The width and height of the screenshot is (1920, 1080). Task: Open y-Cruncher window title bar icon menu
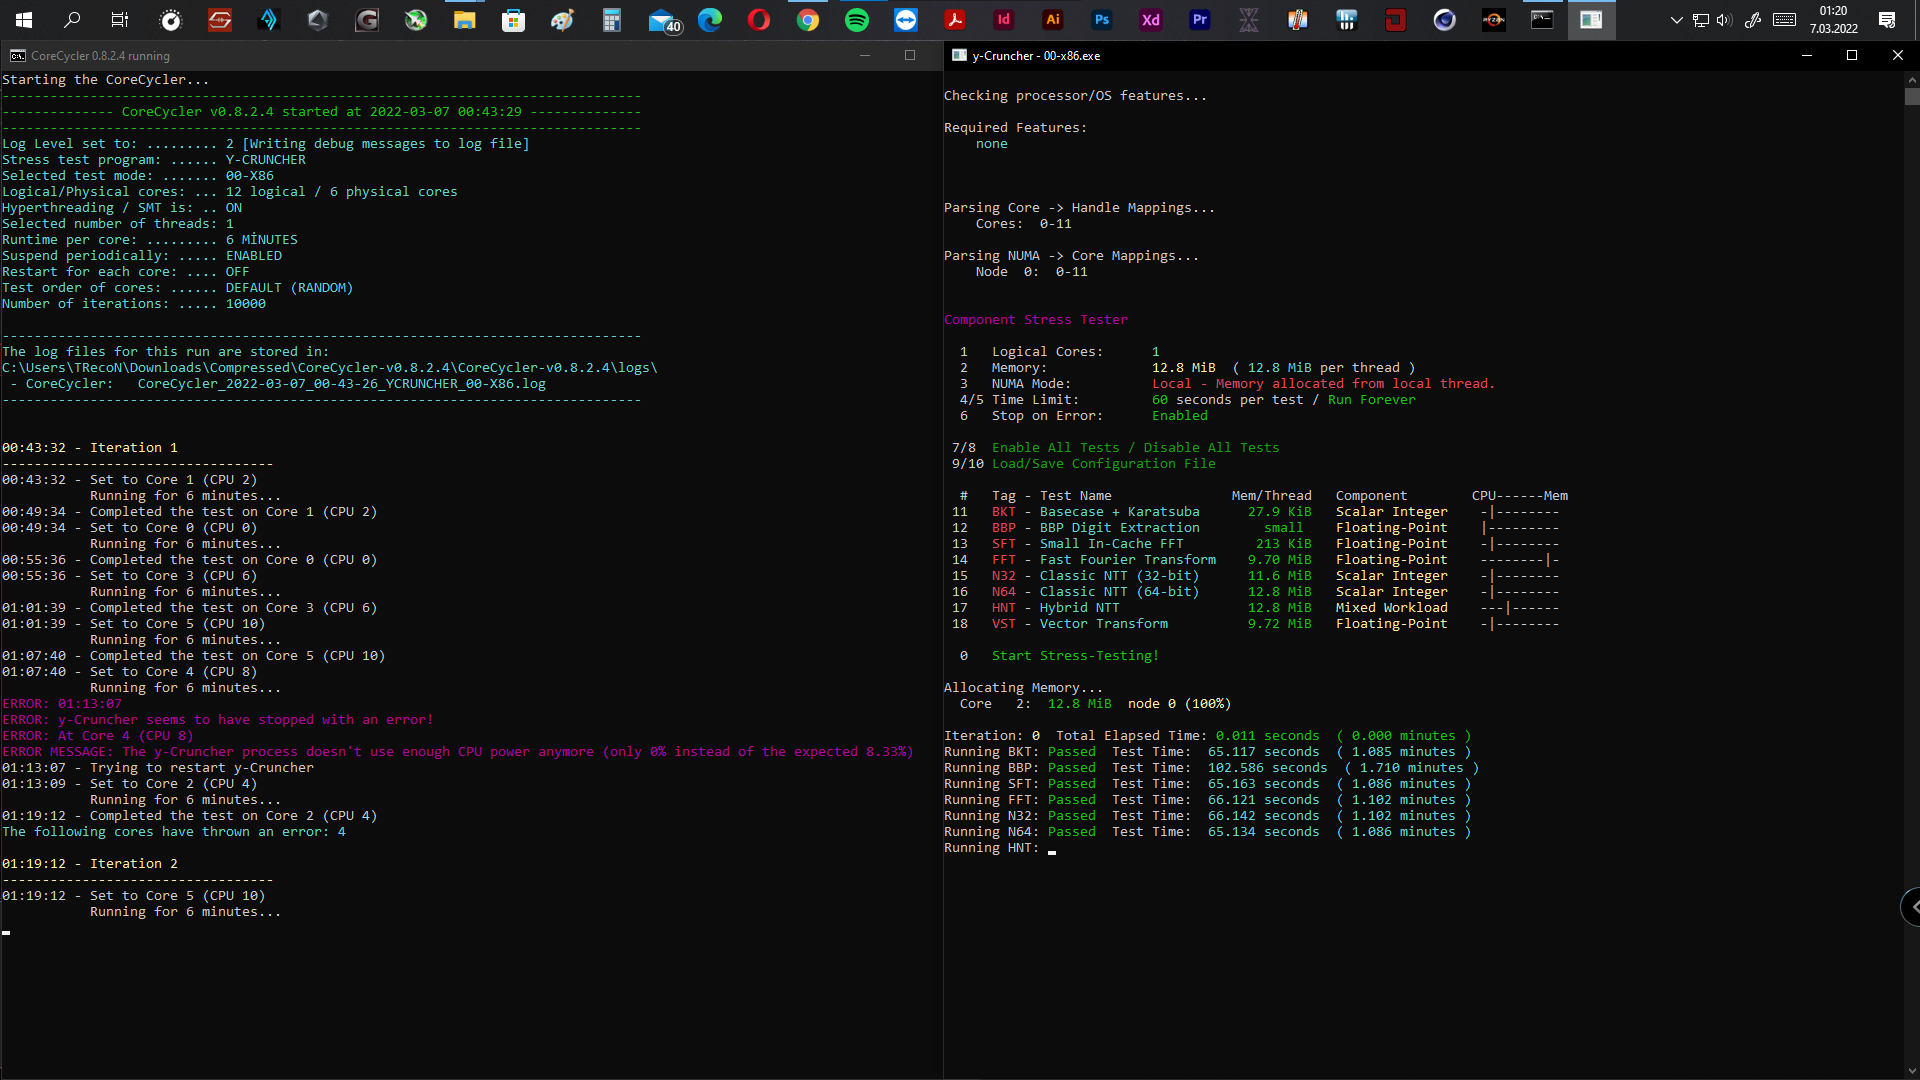pyautogui.click(x=959, y=56)
